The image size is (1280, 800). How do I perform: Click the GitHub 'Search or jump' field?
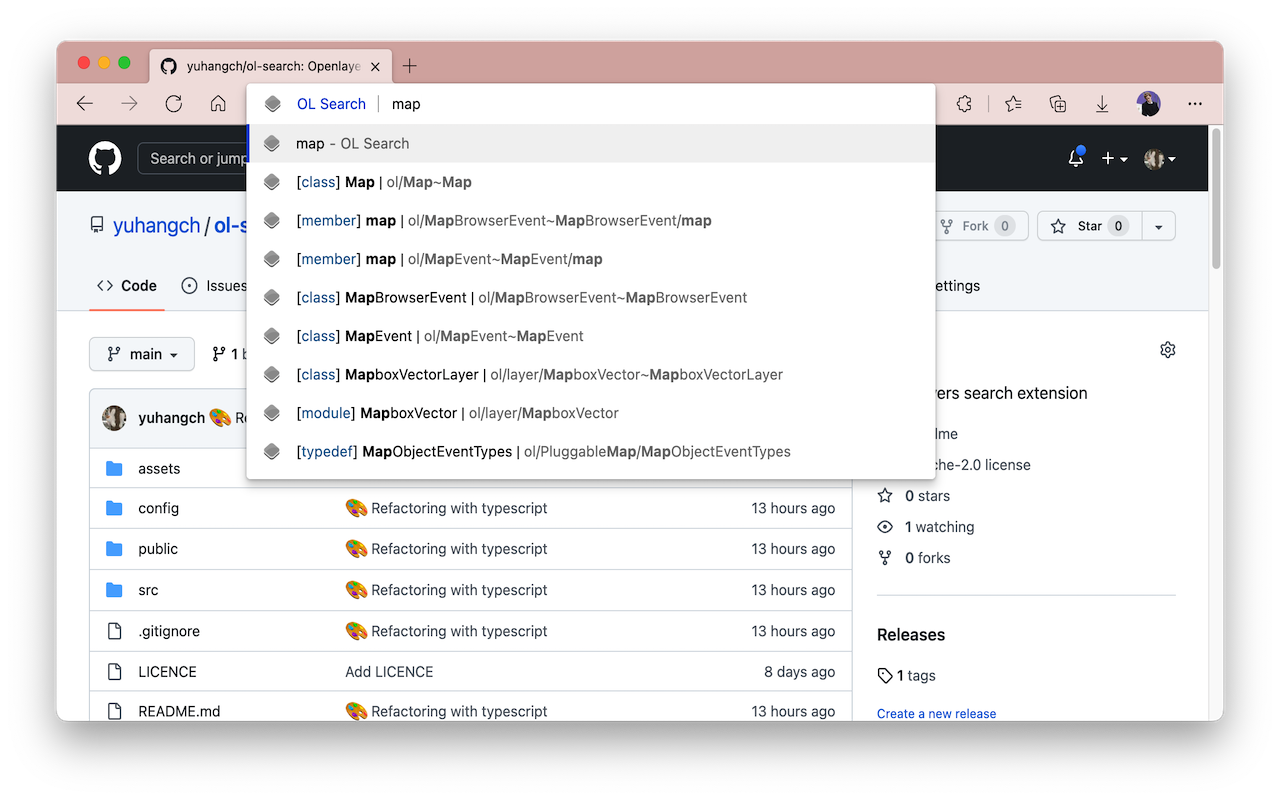coord(193,159)
